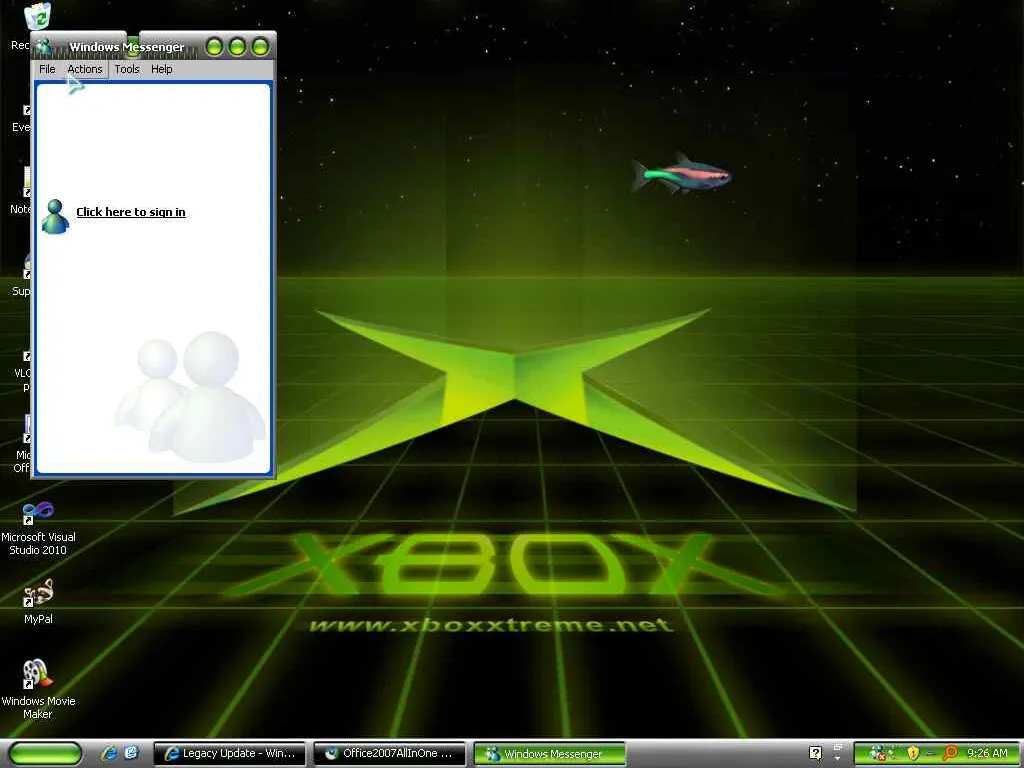The width and height of the screenshot is (1024, 768).
Task: Switch to the Legacy Update taskbar window
Action: 229,754
